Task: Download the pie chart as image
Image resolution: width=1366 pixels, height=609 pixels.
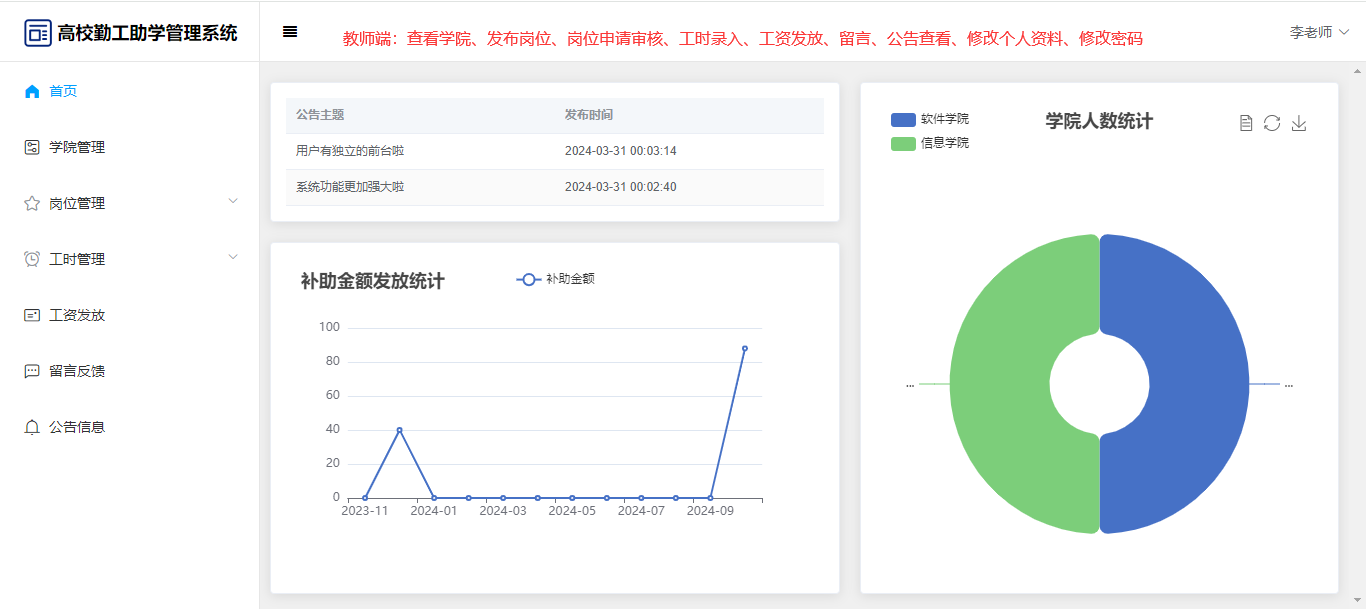Action: (x=1299, y=123)
